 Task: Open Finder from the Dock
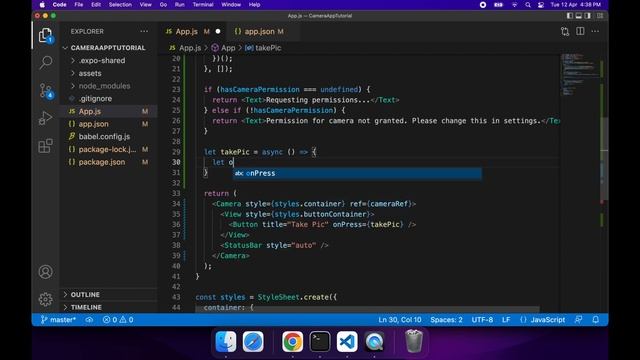tap(226, 341)
